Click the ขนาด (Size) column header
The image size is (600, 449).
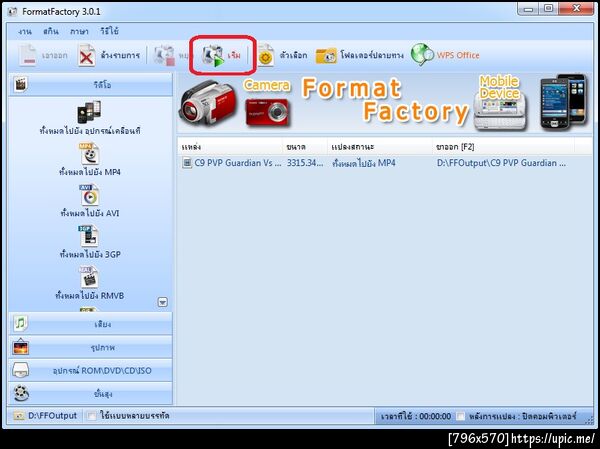pyautogui.click(x=305, y=147)
